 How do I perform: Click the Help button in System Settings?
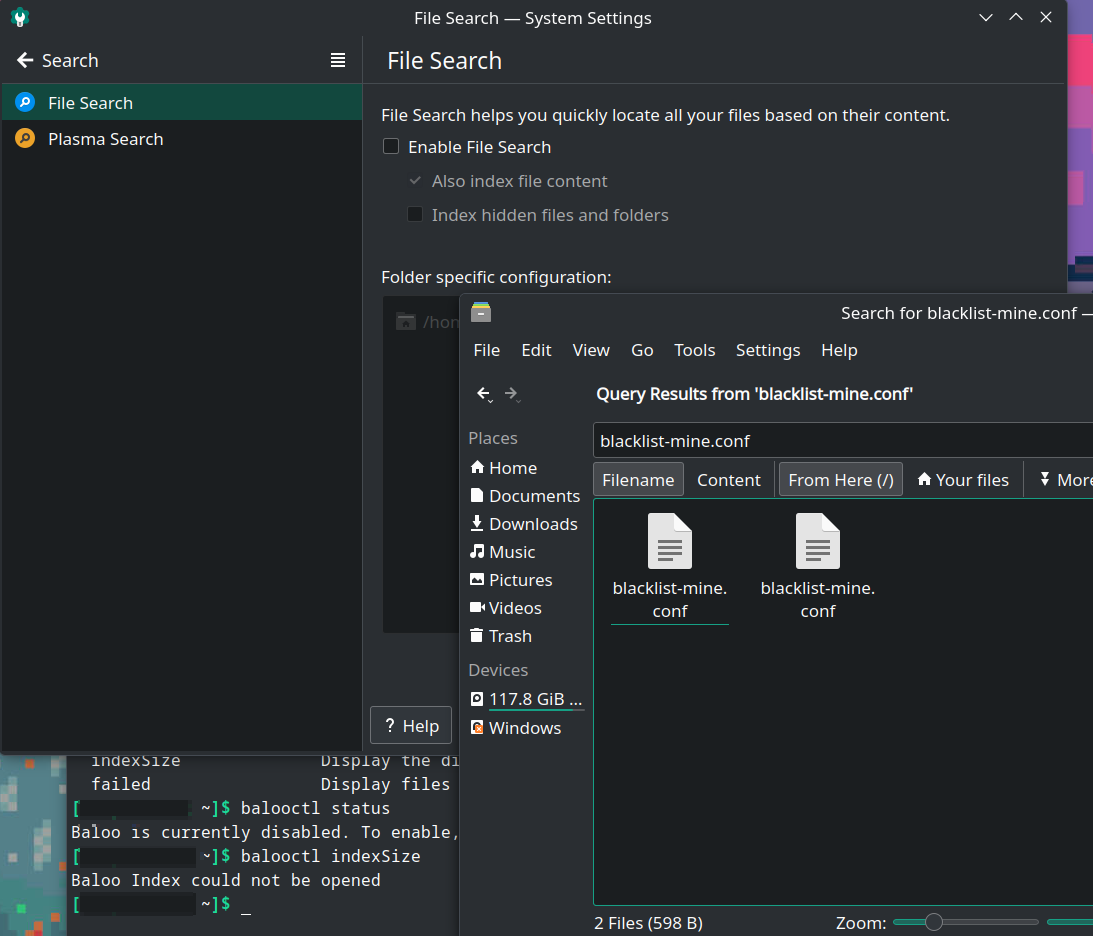point(411,726)
